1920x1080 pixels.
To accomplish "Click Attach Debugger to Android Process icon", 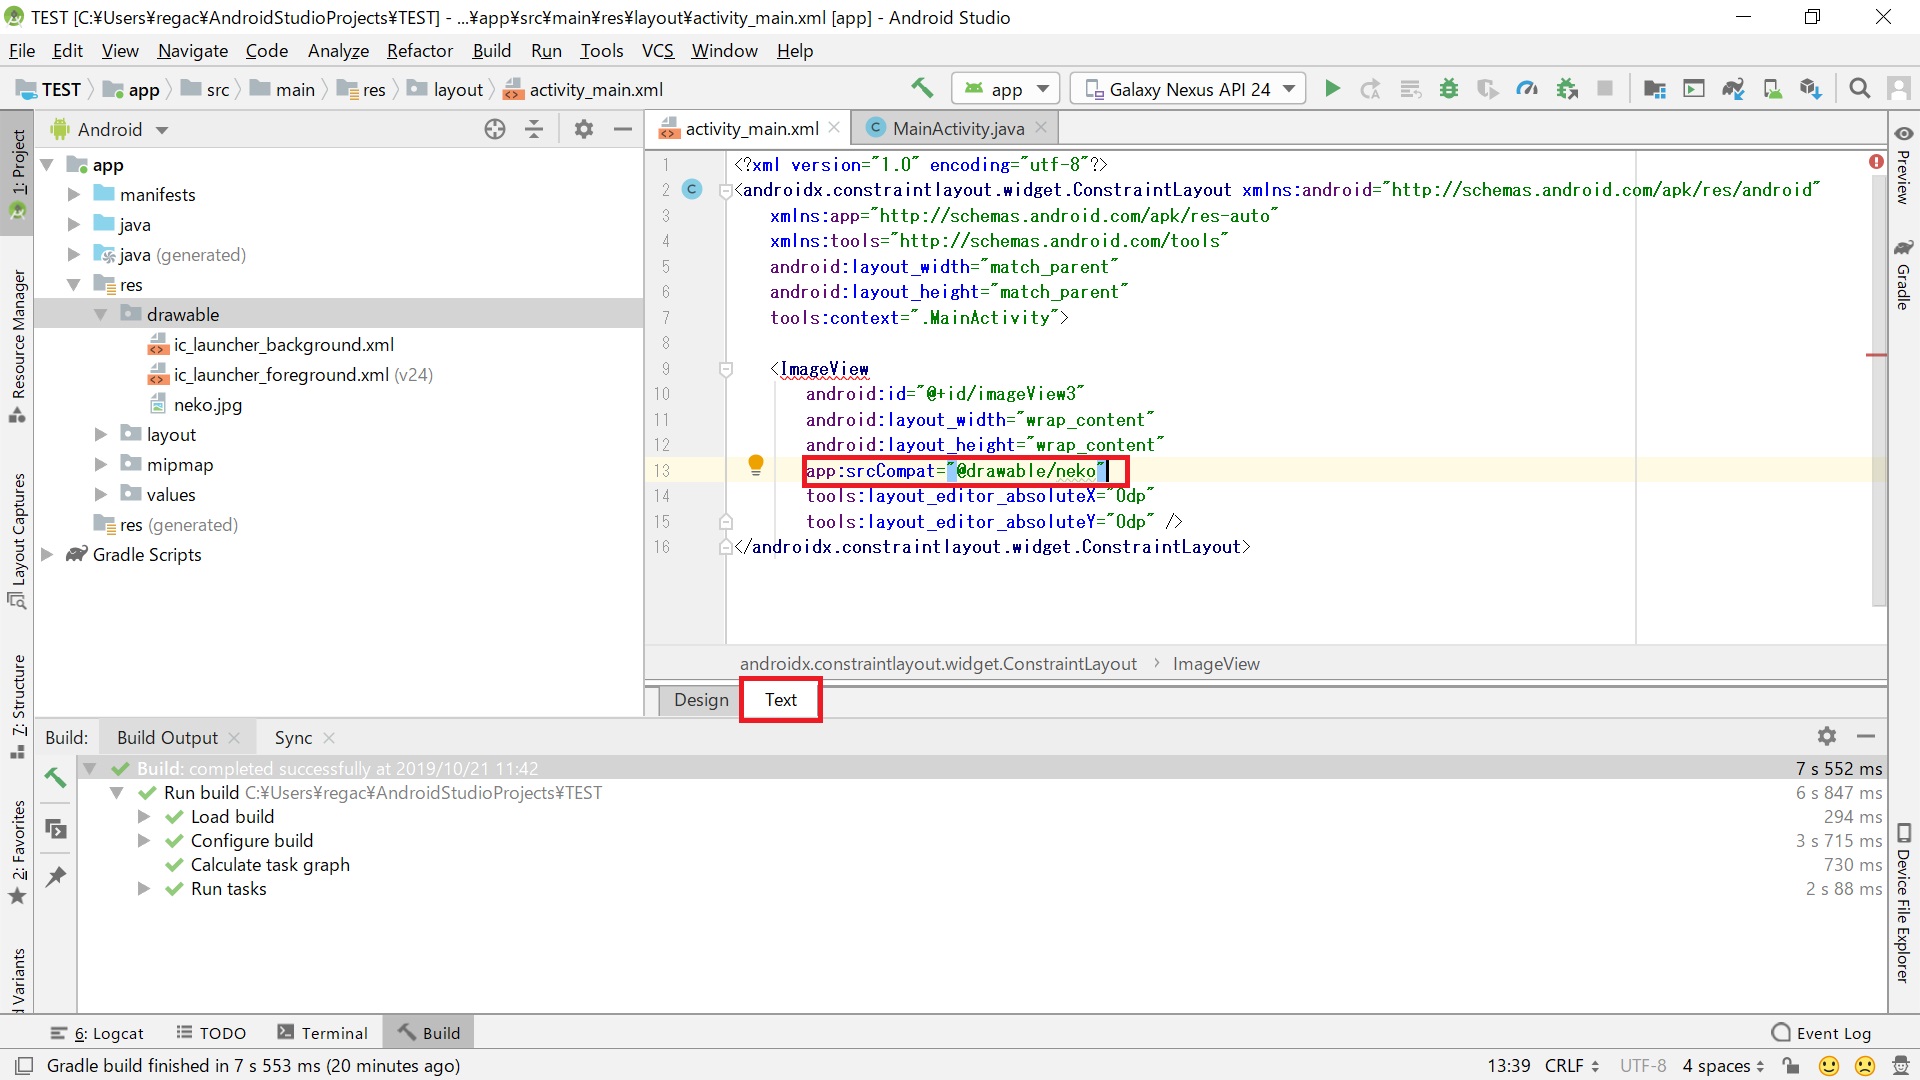I will [1567, 89].
